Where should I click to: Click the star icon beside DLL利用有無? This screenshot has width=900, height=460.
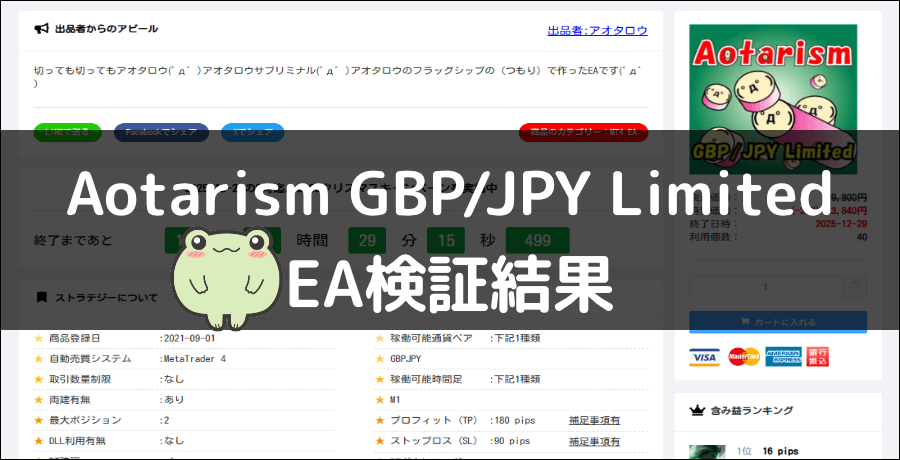pyautogui.click(x=39, y=441)
